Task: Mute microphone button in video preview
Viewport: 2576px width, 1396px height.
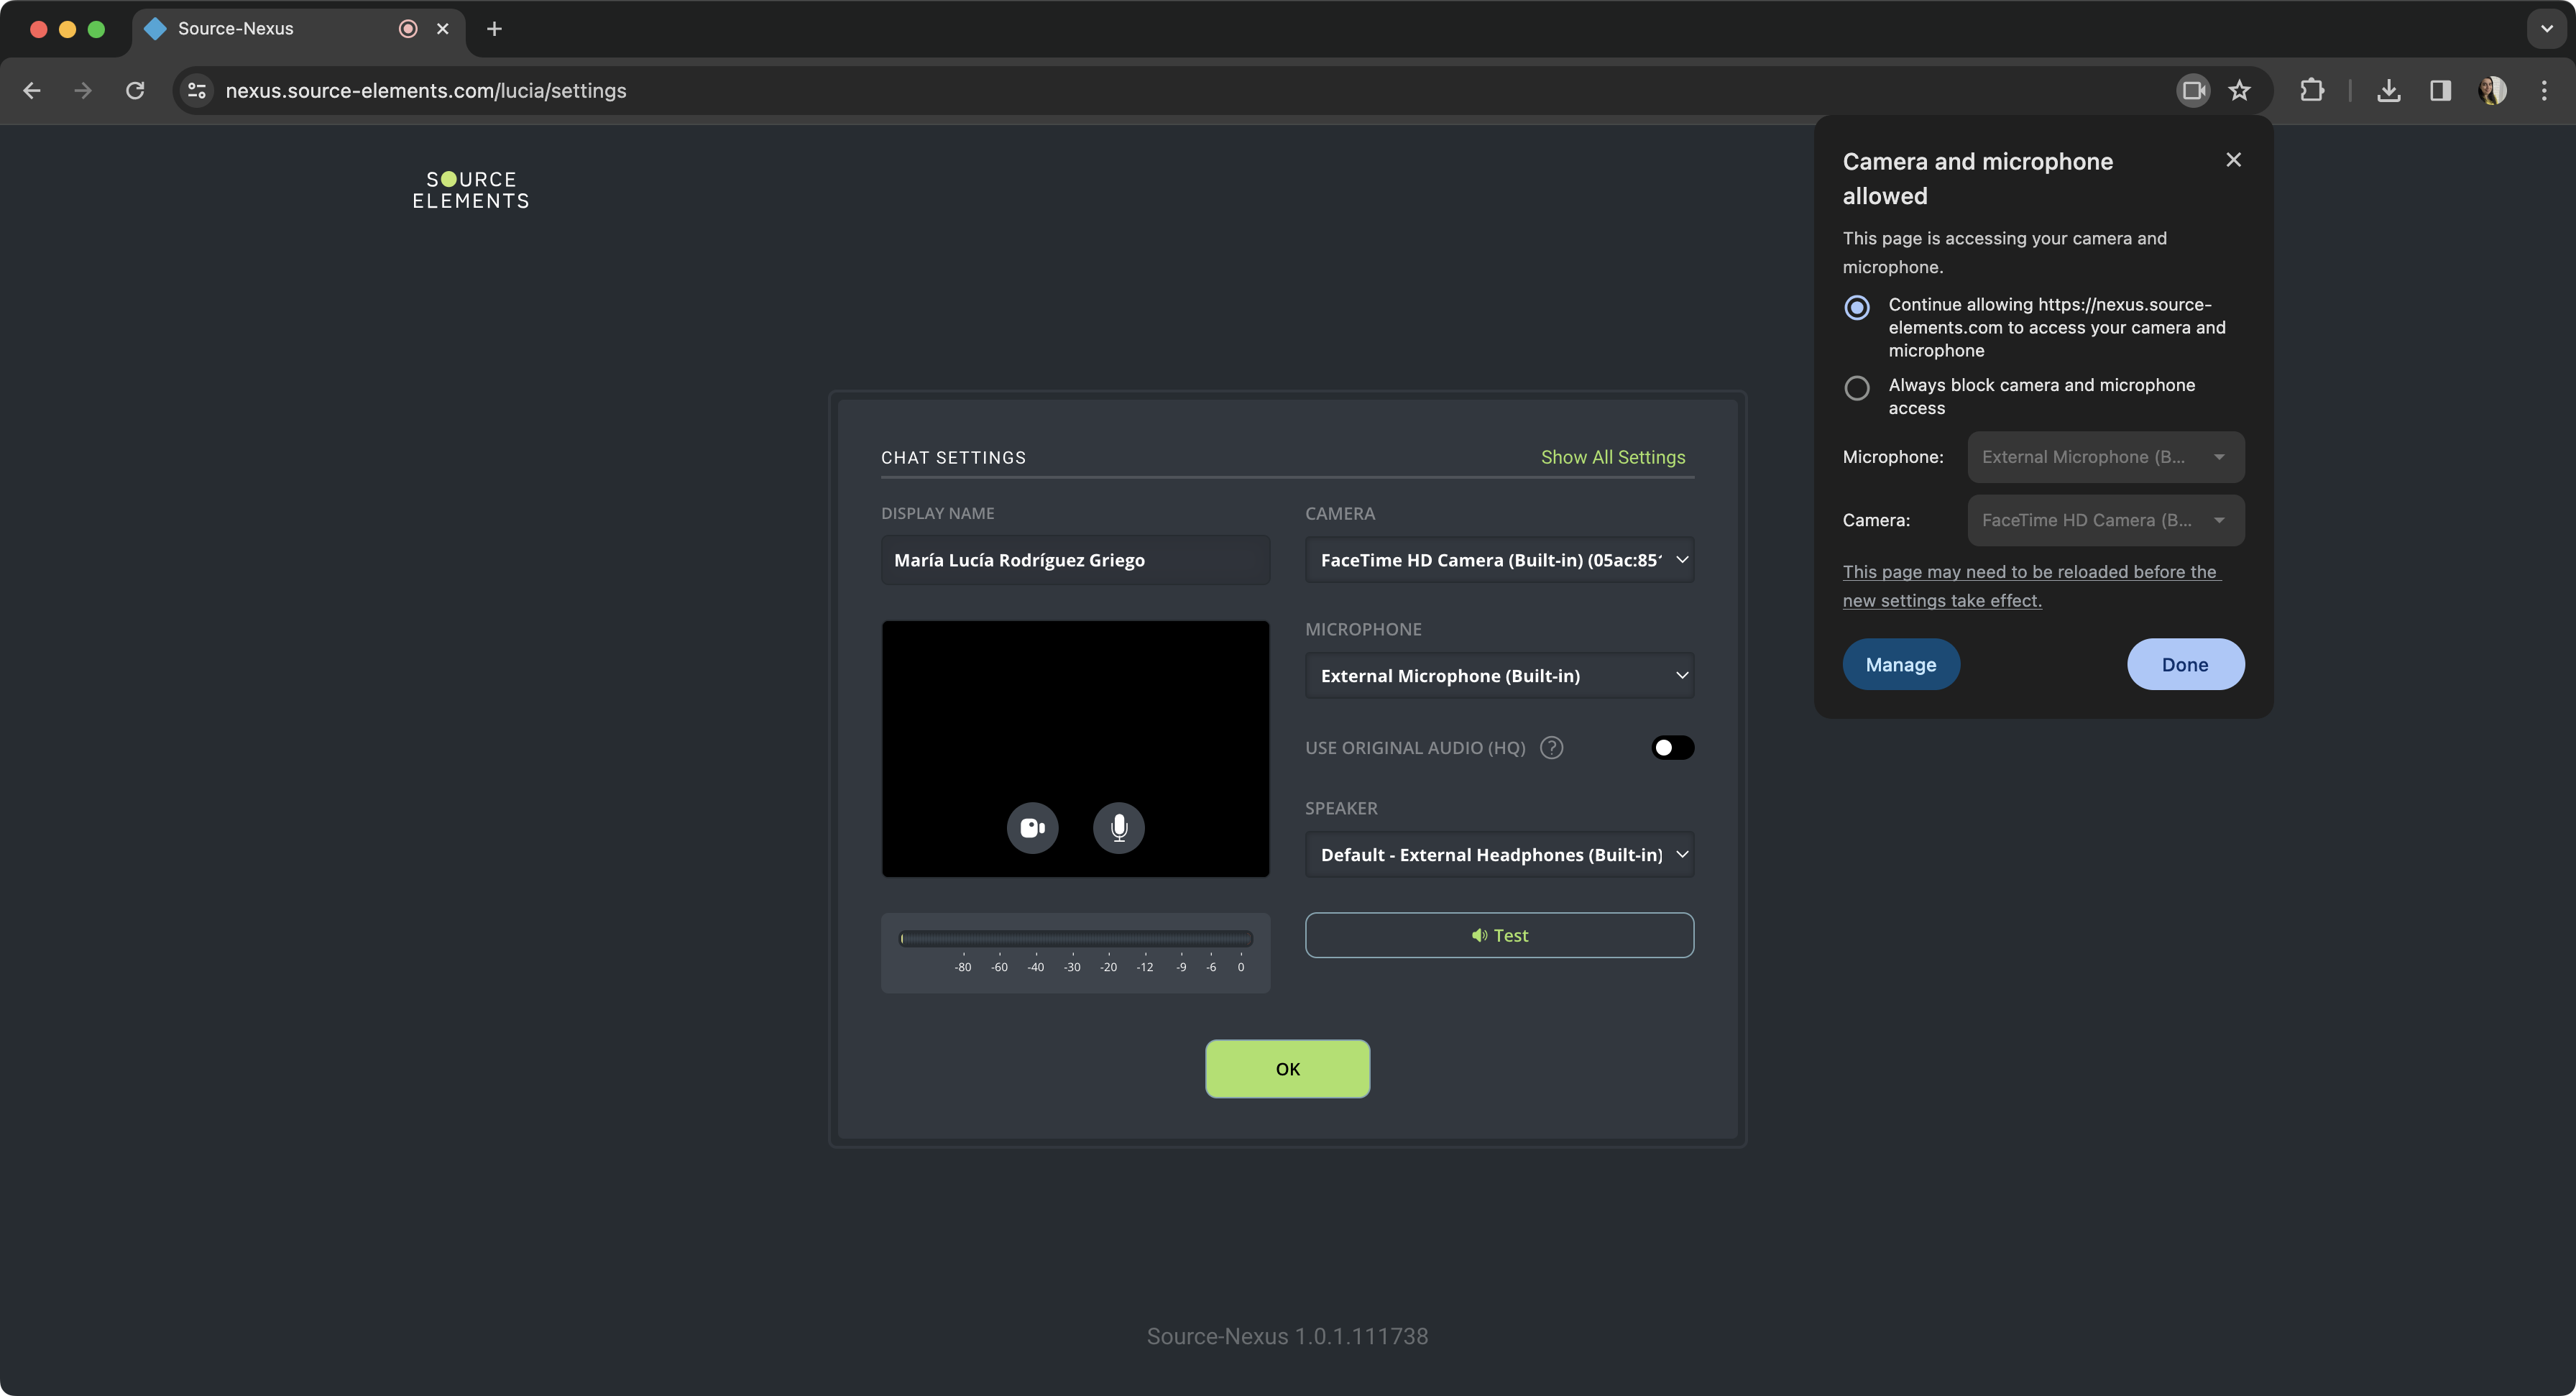Action: coord(1118,828)
